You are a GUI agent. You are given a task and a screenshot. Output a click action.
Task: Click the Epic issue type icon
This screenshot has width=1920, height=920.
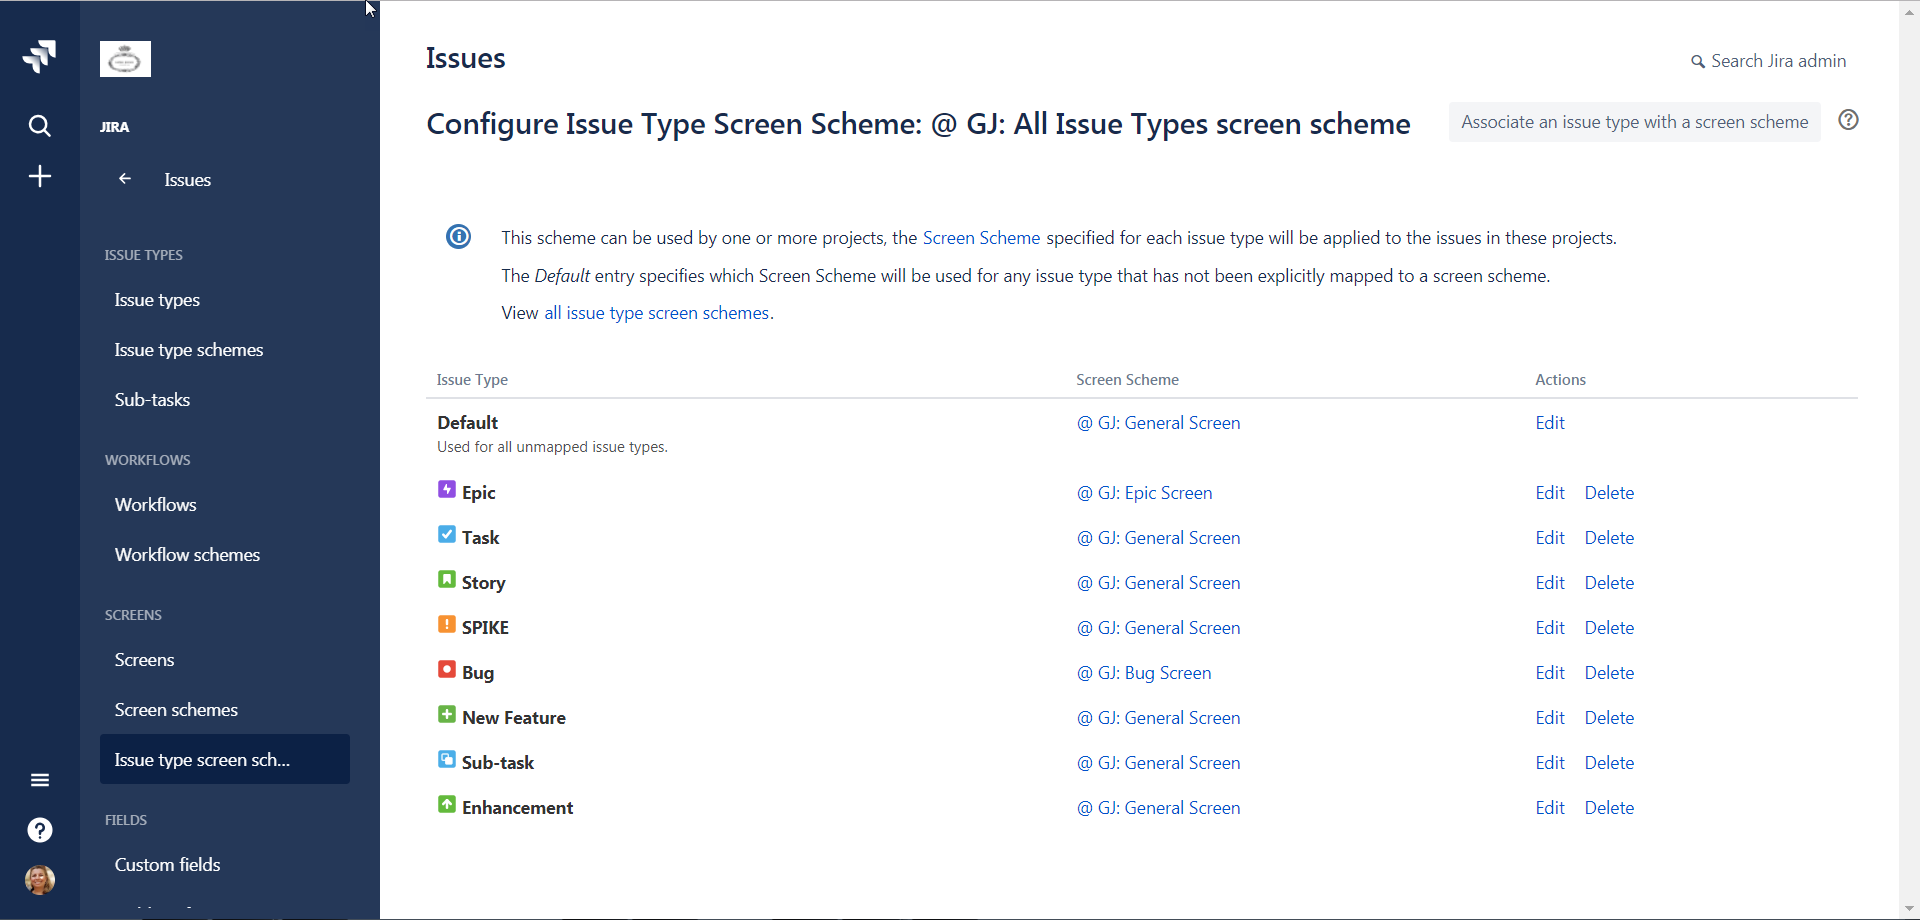pyautogui.click(x=446, y=489)
